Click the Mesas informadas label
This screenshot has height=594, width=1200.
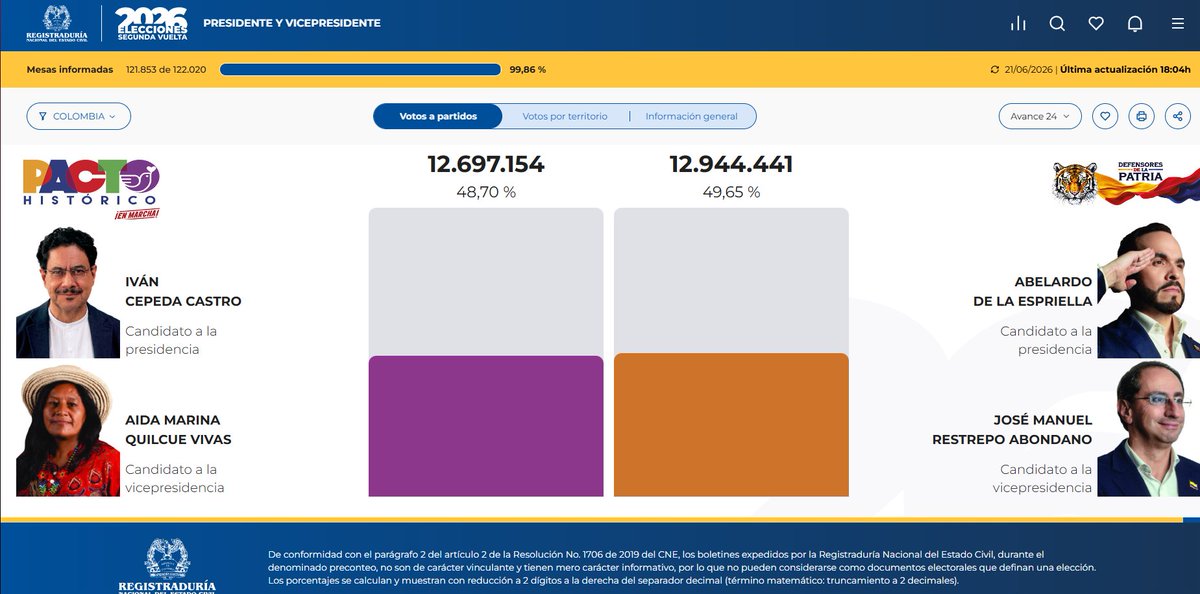click(x=70, y=70)
